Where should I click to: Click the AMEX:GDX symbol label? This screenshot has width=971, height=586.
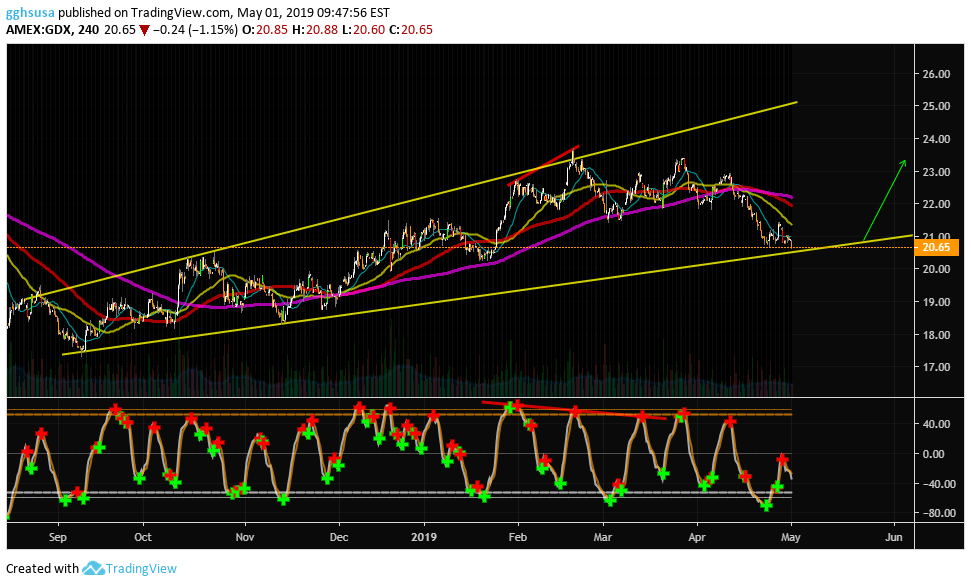point(38,30)
